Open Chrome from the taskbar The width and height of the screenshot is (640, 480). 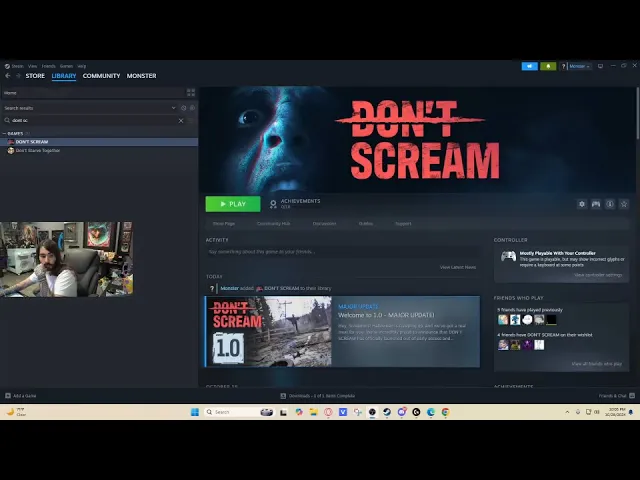[445, 412]
